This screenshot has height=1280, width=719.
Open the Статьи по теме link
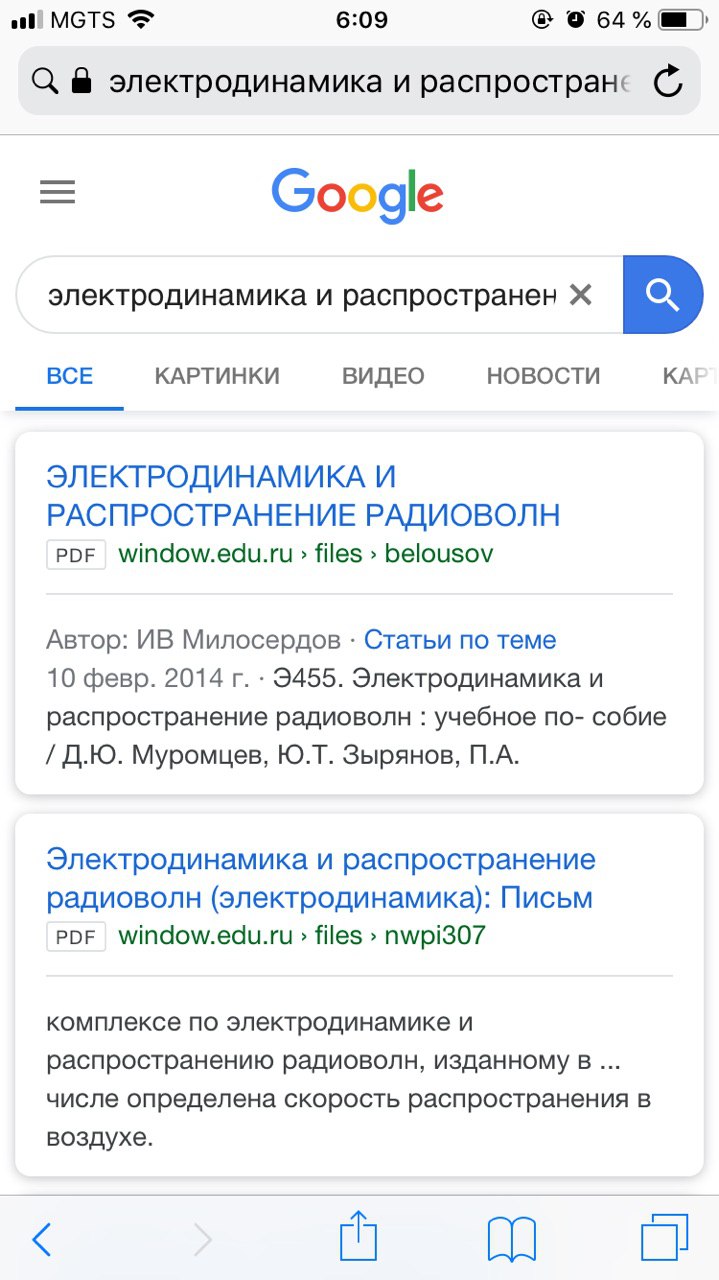460,640
